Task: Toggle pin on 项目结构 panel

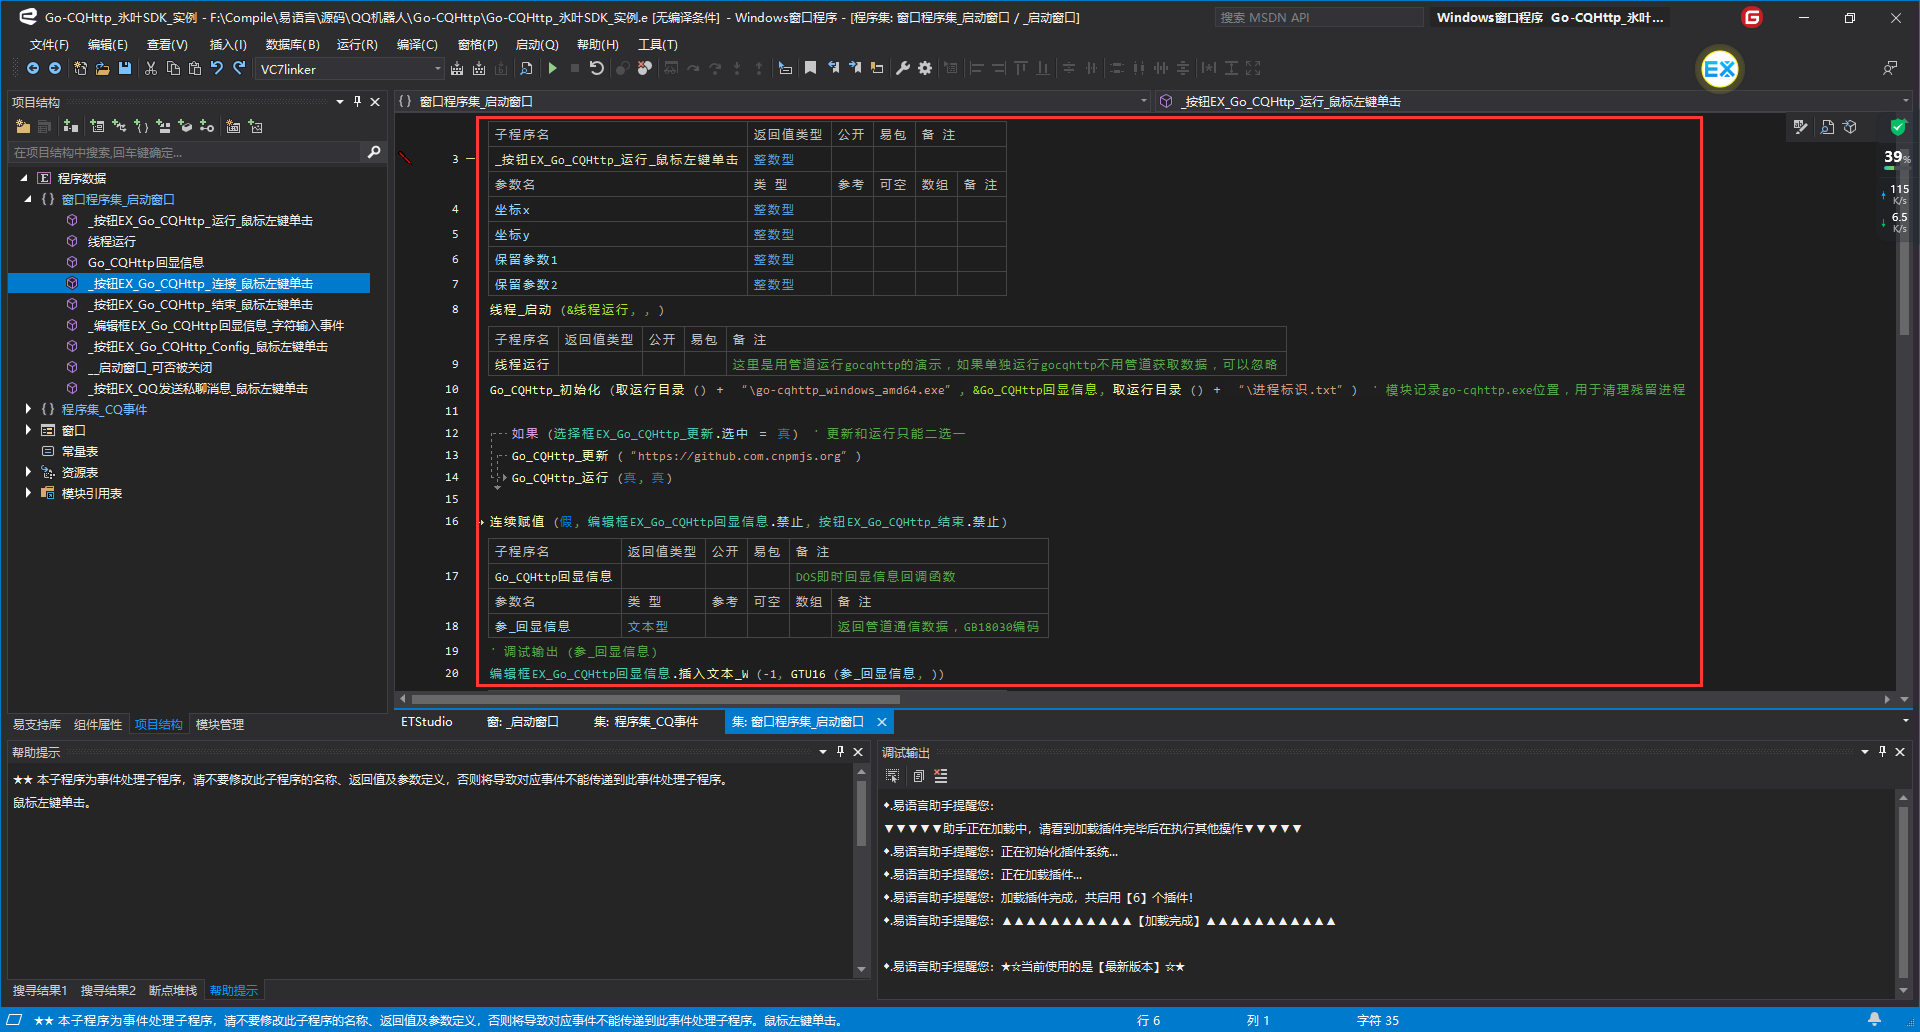Action: coord(357,102)
